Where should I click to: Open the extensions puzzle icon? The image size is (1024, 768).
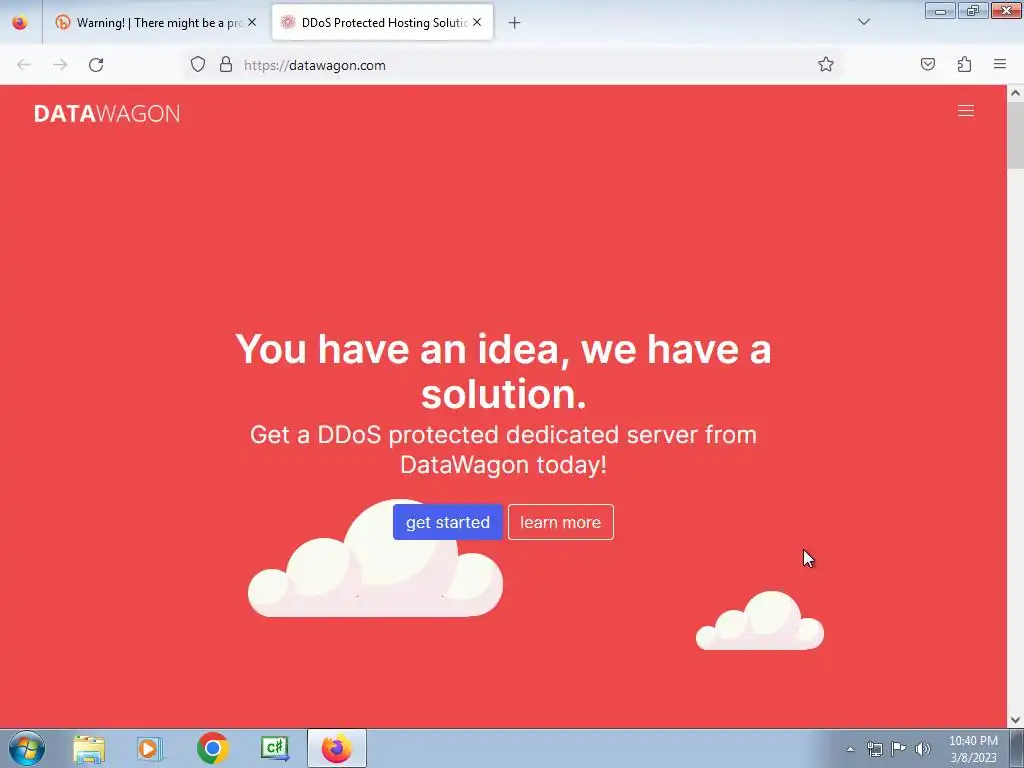pos(964,64)
